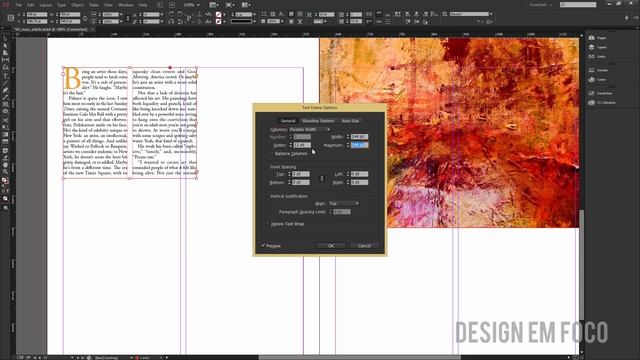Select the Selection tool

[x=5, y=39]
